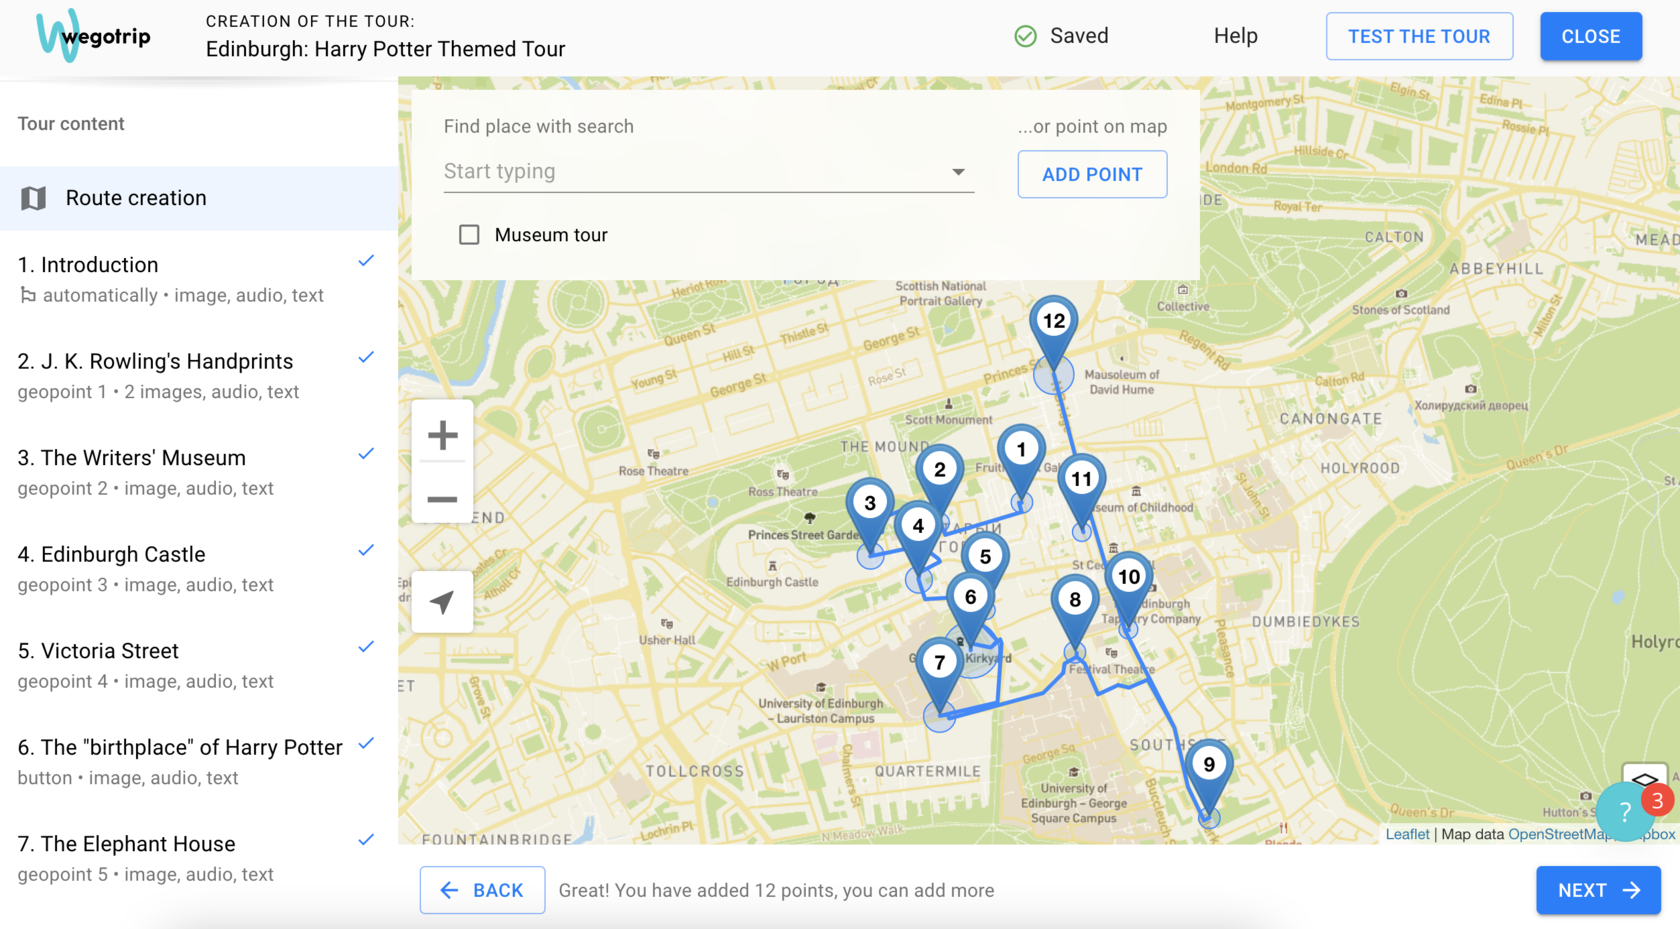Click checkmark beside Edinburgh Castle
The height and width of the screenshot is (929, 1680).
366,550
